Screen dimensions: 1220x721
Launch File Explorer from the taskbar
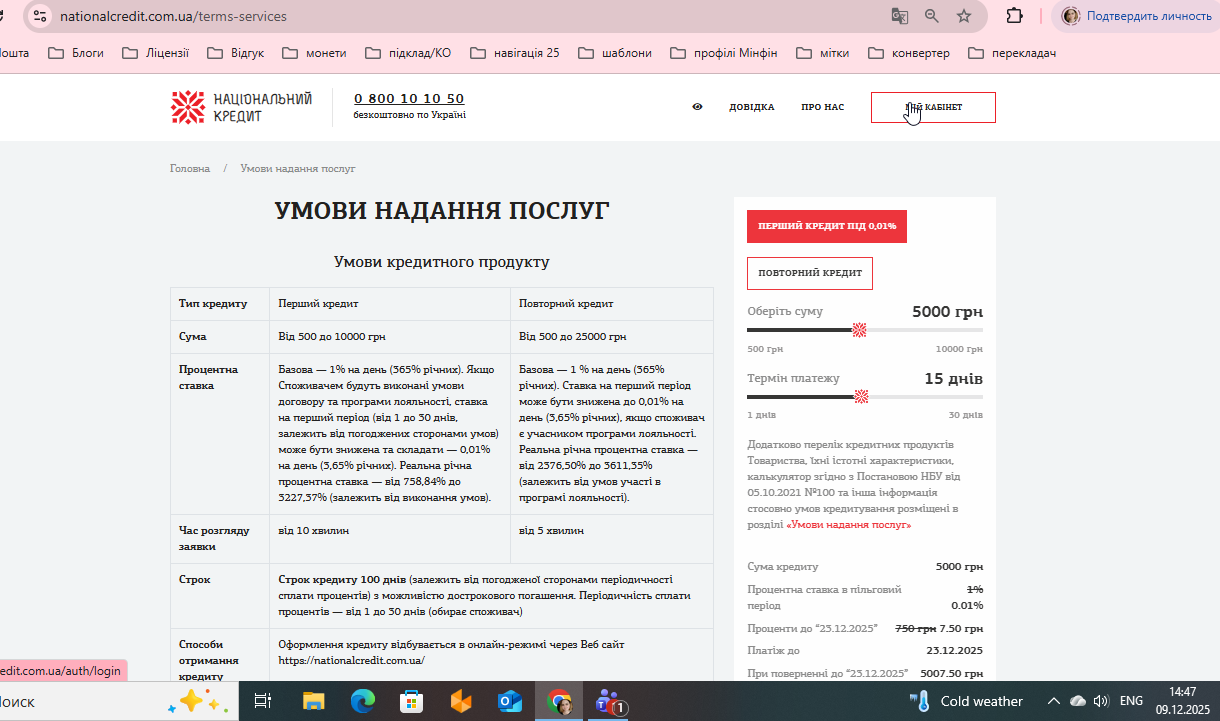(x=314, y=701)
